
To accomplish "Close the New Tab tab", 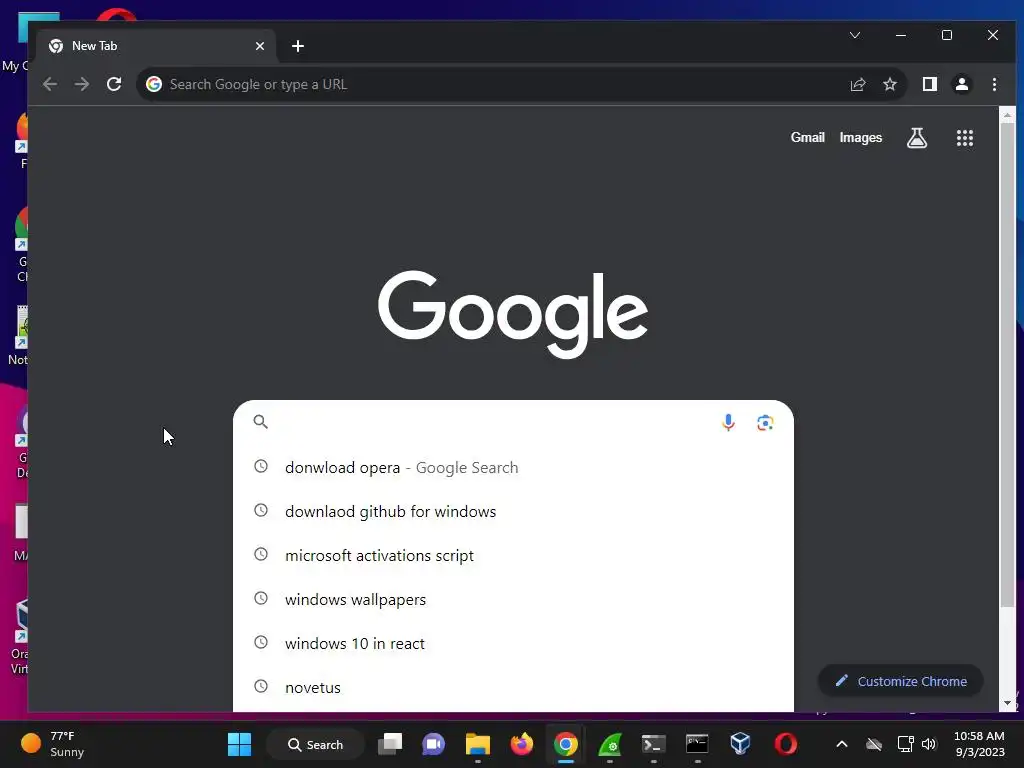I will (x=260, y=46).
